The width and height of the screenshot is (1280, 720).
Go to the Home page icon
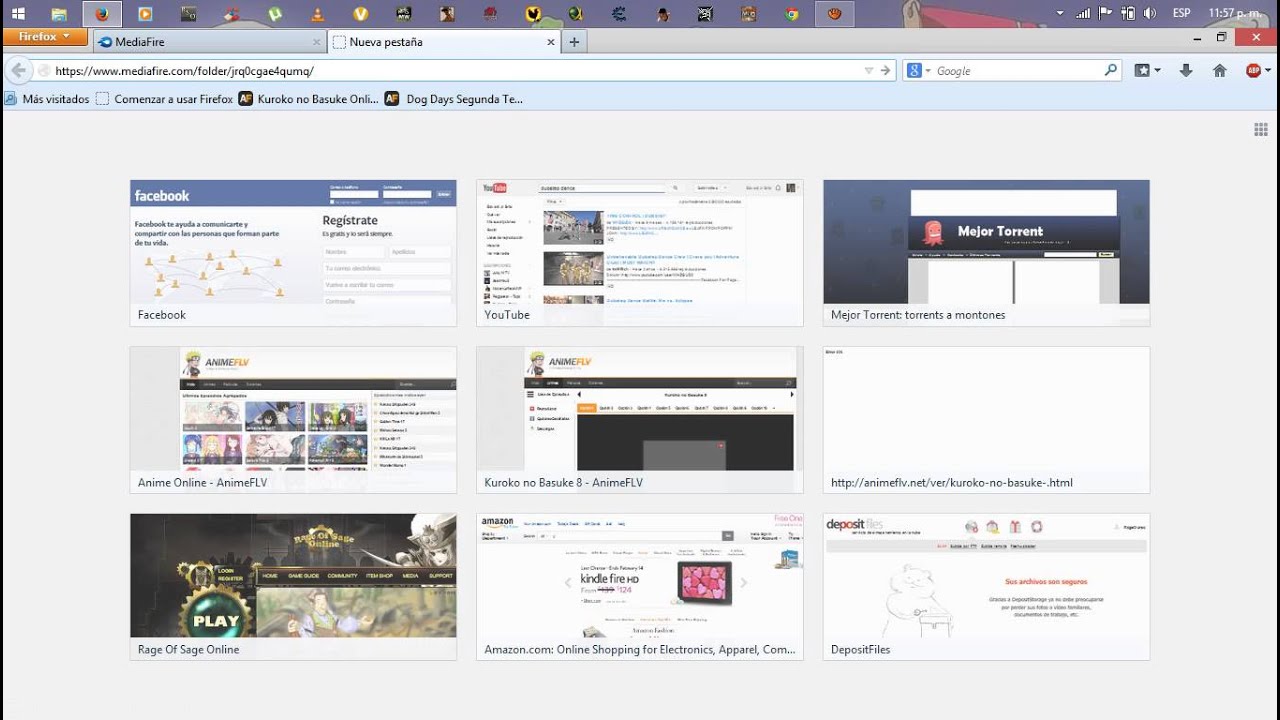click(x=1219, y=71)
